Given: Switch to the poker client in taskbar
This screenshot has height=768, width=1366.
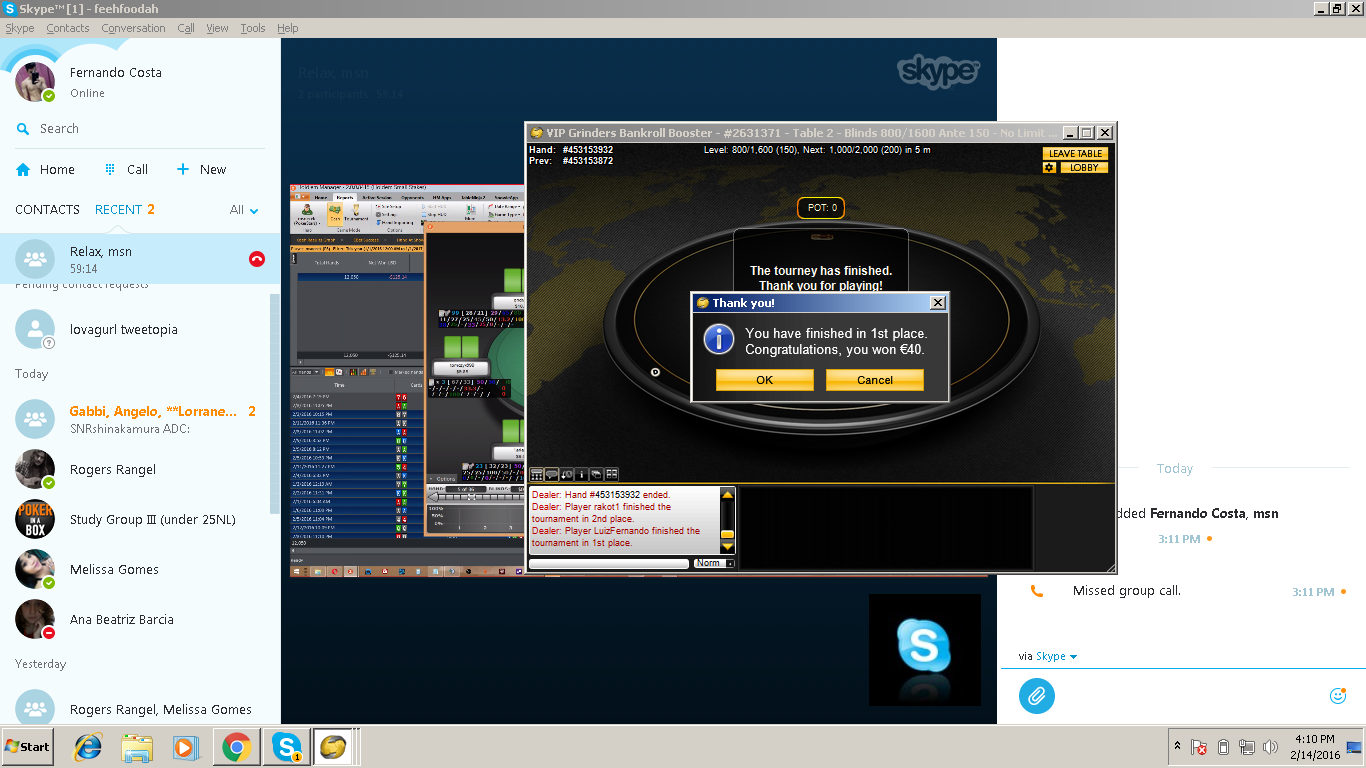Looking at the screenshot, I should point(335,747).
